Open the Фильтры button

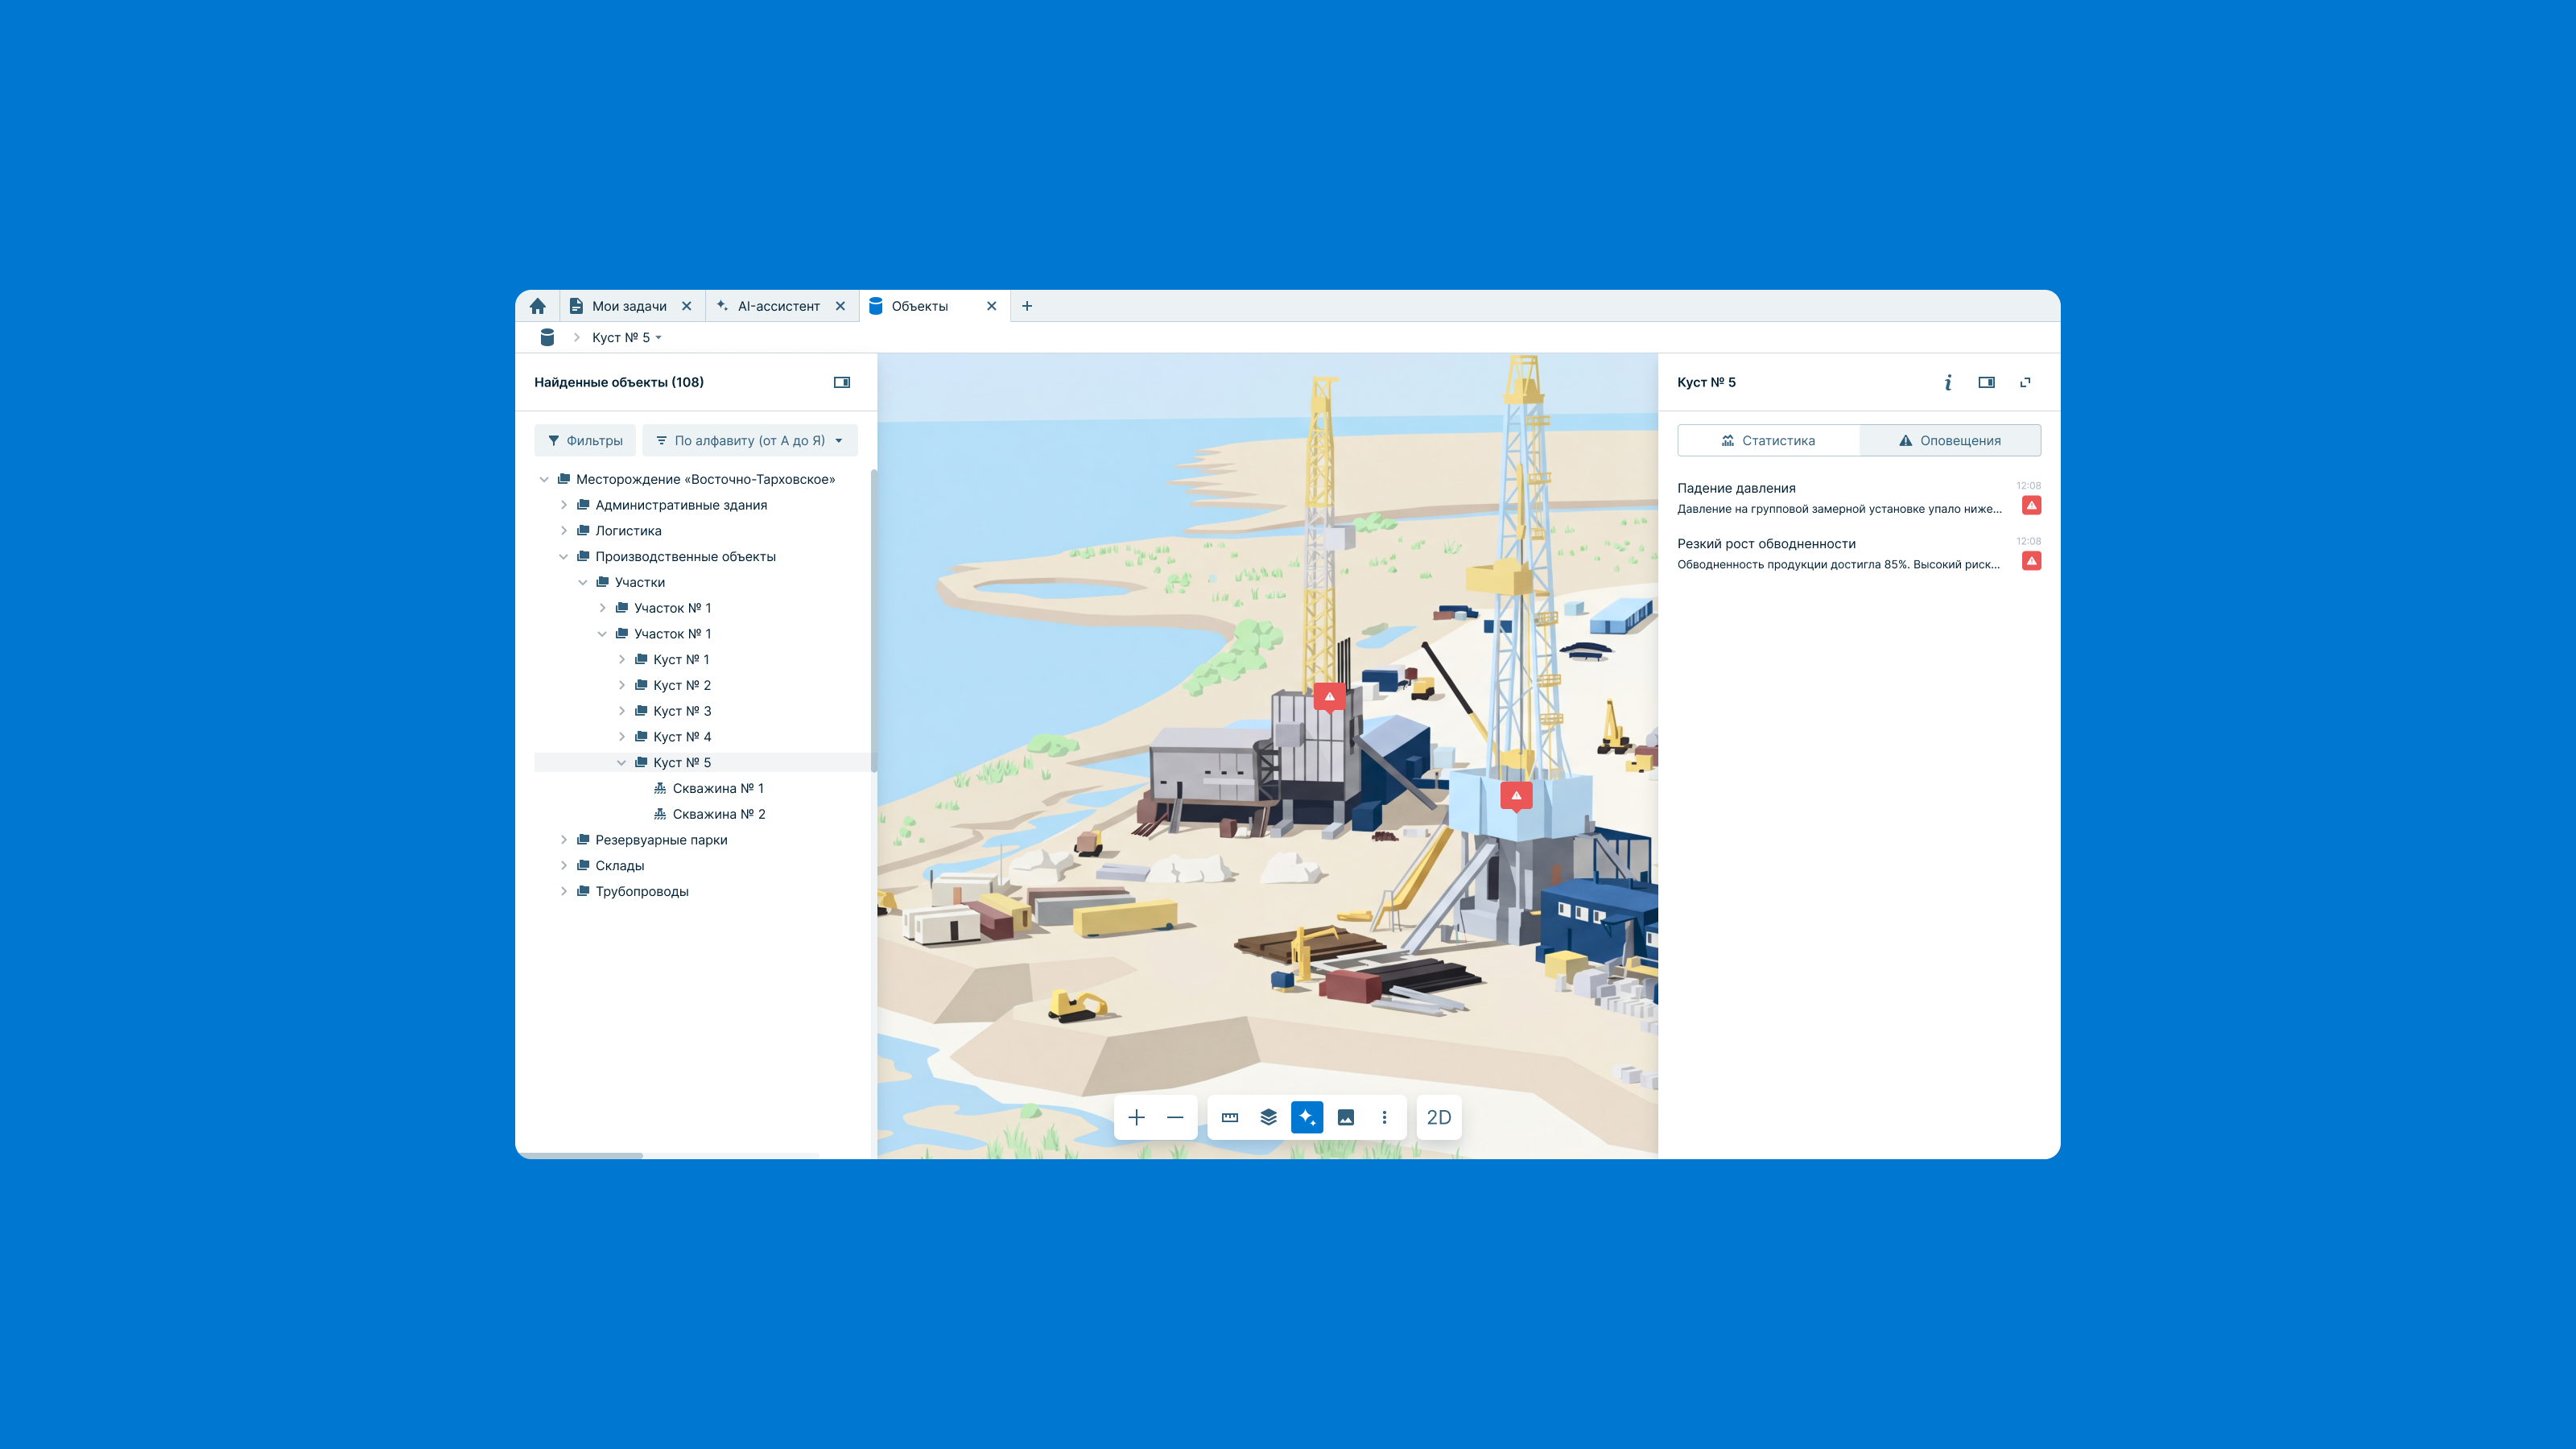585,440
